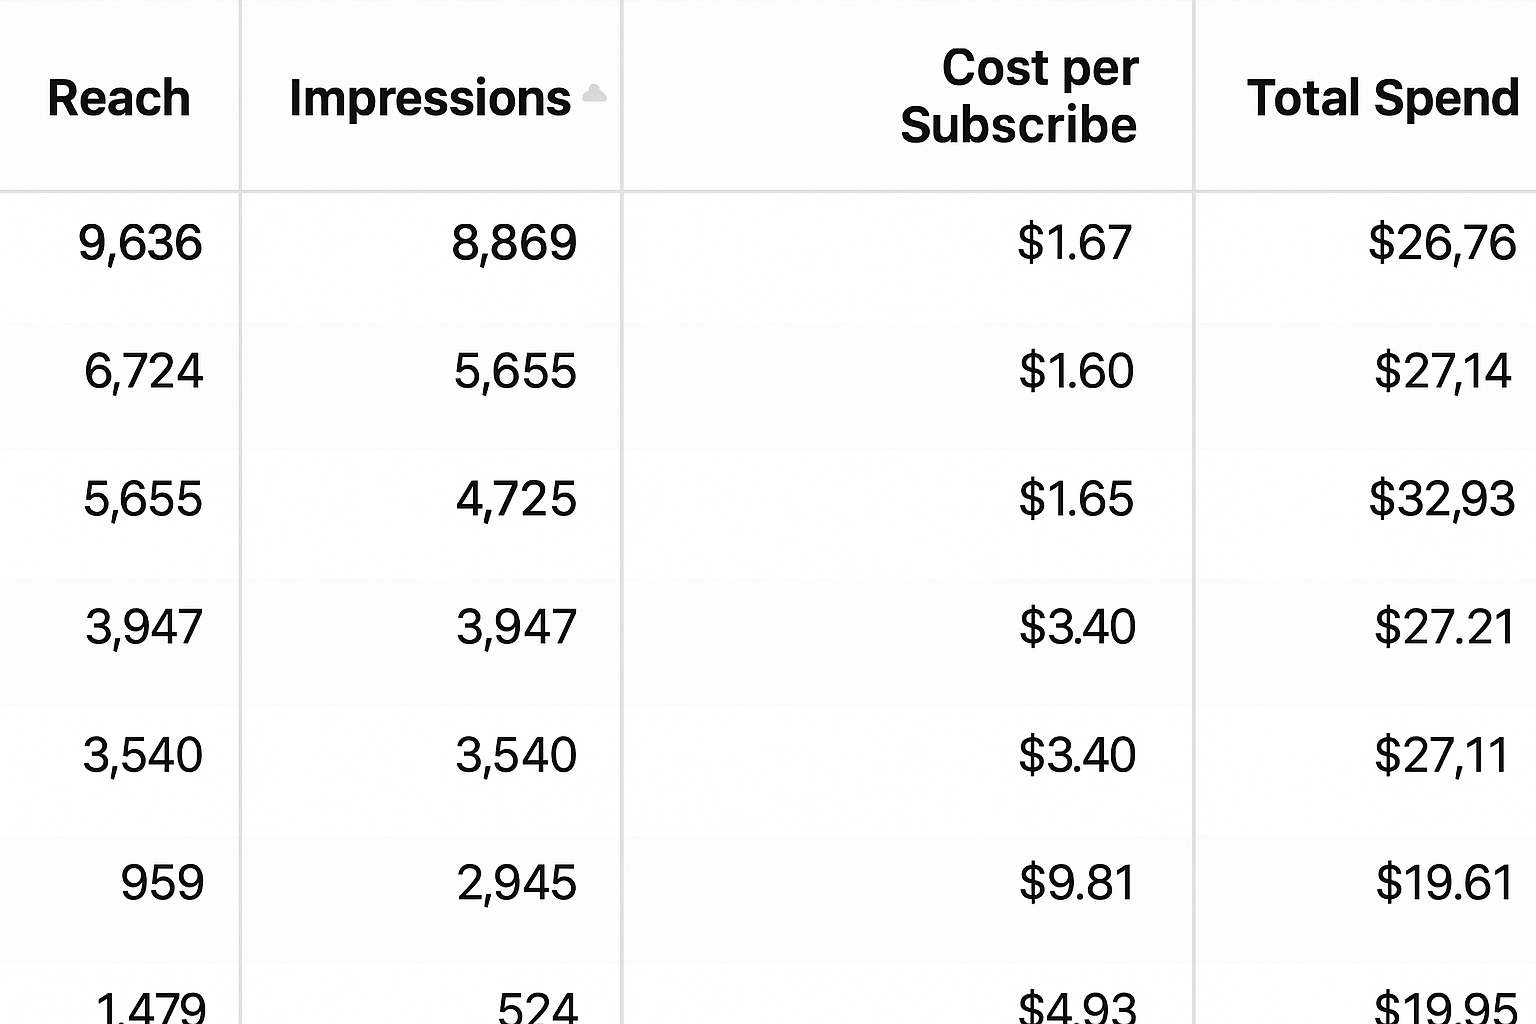Click the 2,945 impressions value
Image resolution: width=1536 pixels, height=1024 pixels.
point(516,883)
